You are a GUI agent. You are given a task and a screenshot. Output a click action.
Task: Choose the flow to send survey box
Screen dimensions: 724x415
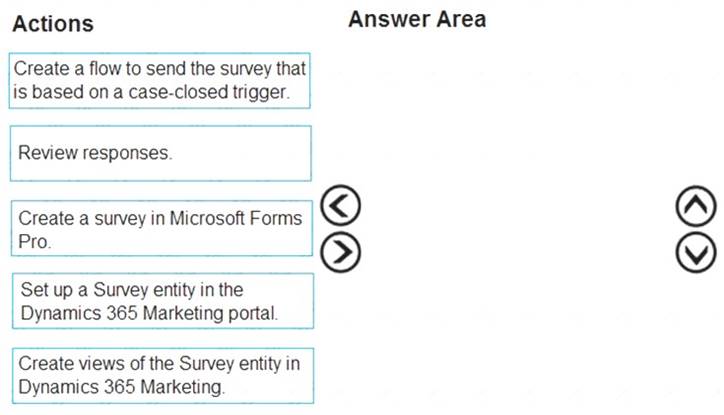pyautogui.click(x=160, y=81)
